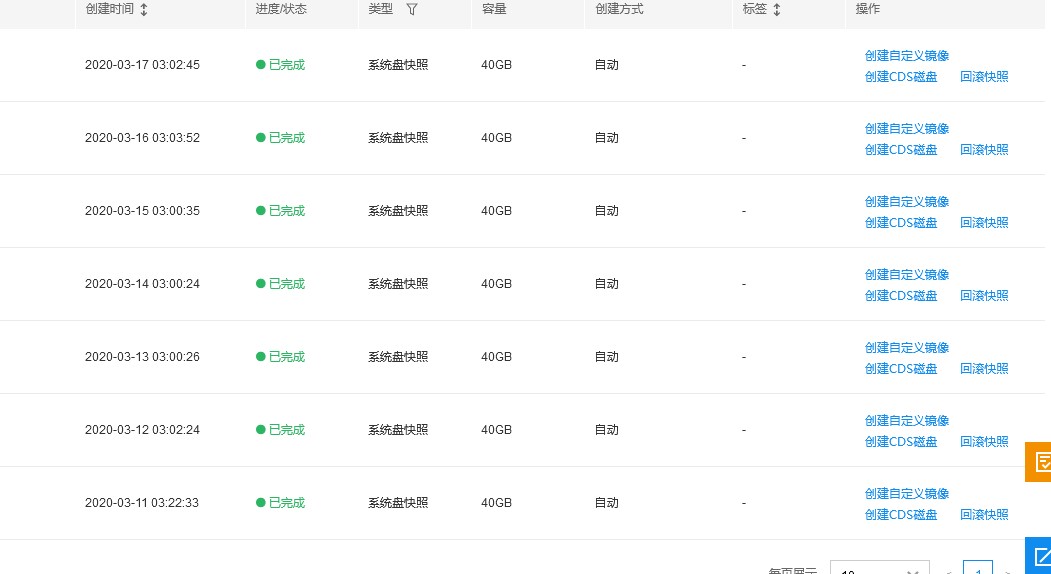Click 回滚快照 for 2020-03-12 snapshot
1051x574 pixels.
984,442
